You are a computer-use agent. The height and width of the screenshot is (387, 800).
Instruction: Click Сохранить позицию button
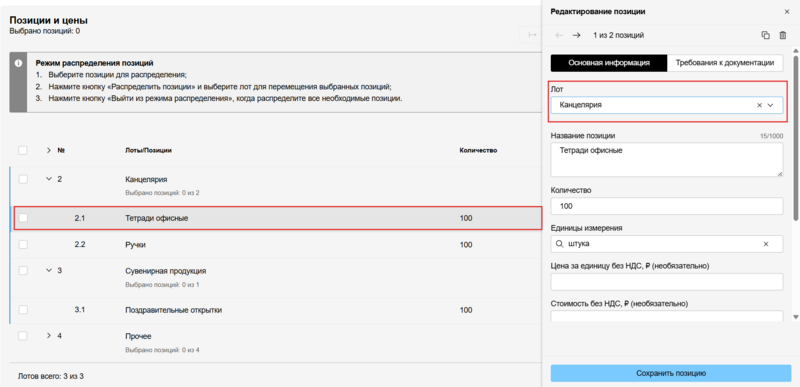coord(671,373)
